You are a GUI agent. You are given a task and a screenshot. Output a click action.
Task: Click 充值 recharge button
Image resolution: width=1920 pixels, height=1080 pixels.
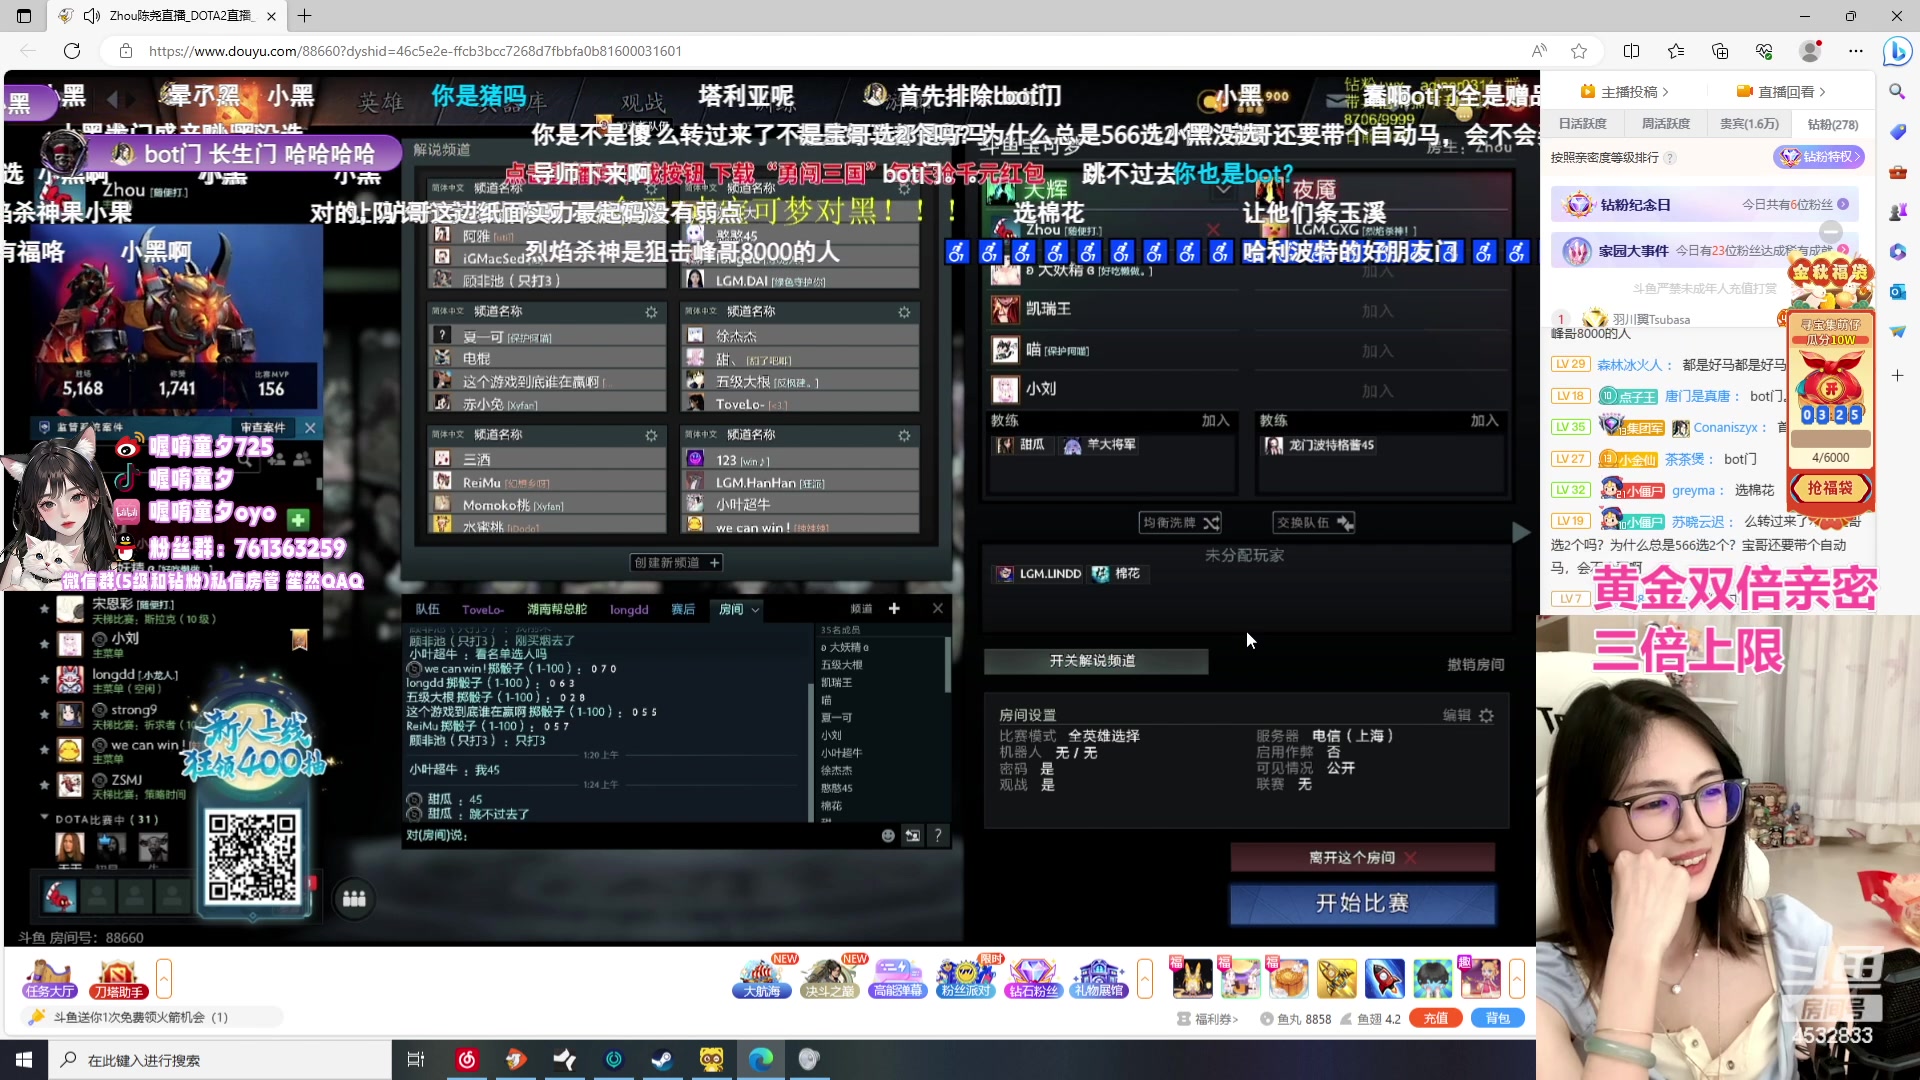1436,1018
